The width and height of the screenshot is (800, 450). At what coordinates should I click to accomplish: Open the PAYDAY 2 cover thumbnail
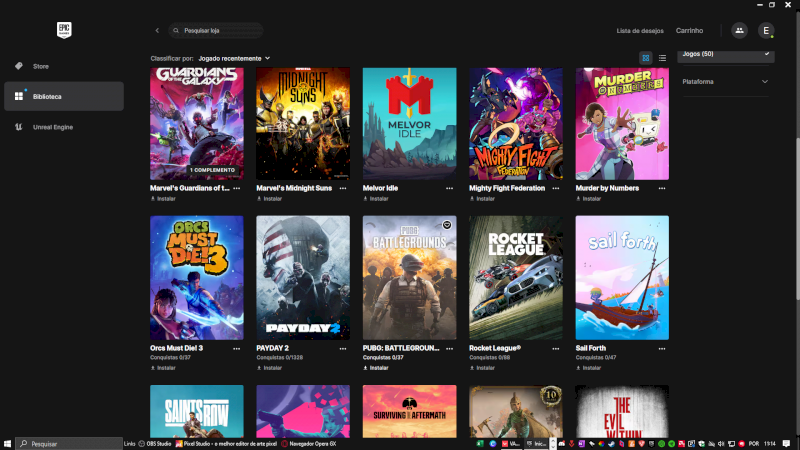tap(303, 278)
